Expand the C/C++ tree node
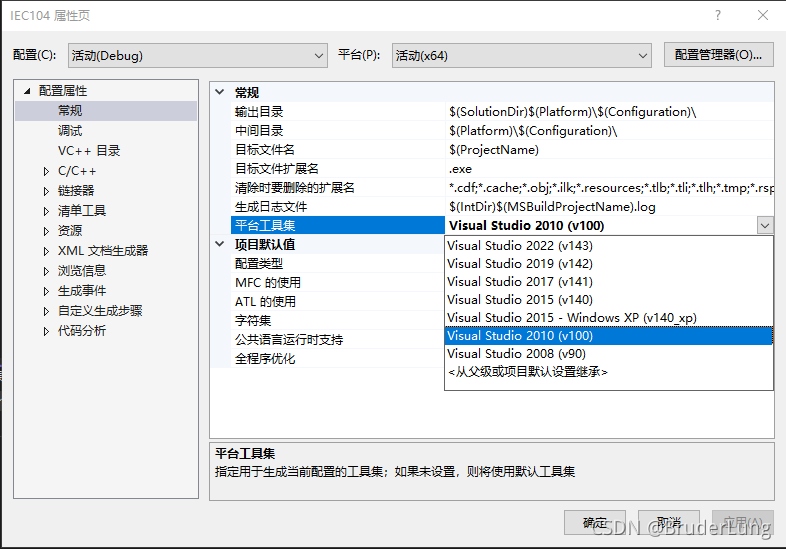The image size is (786, 549). pyautogui.click(x=46, y=171)
